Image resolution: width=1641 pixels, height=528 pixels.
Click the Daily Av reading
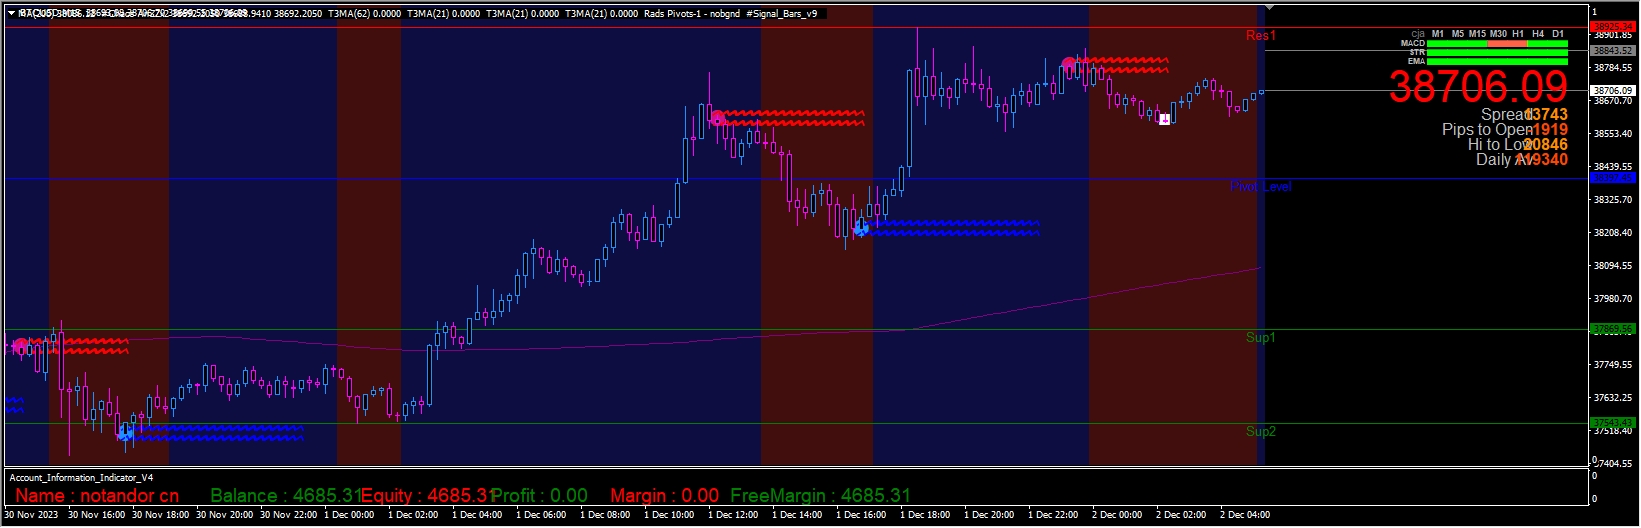point(1522,160)
